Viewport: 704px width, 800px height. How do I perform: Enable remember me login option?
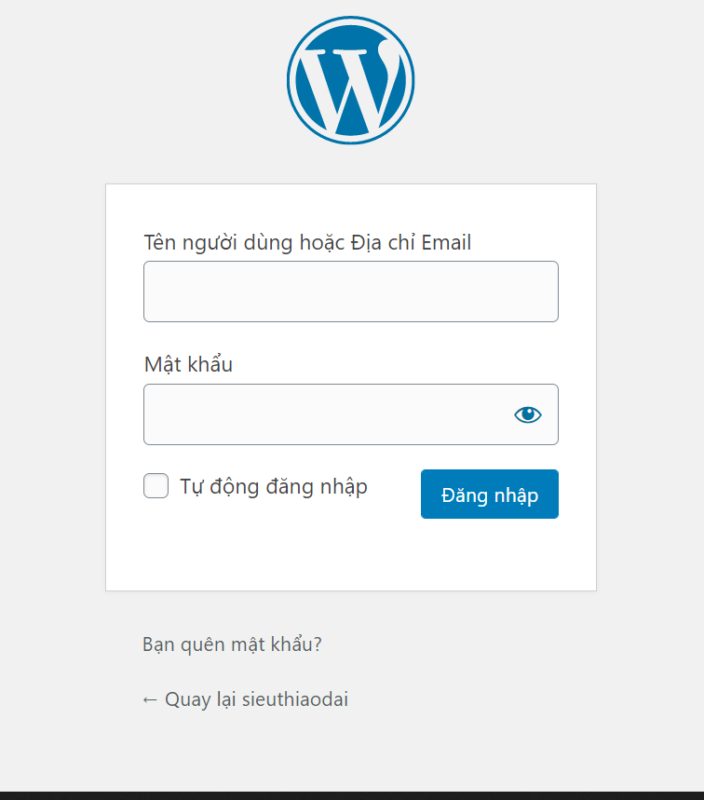click(x=156, y=487)
